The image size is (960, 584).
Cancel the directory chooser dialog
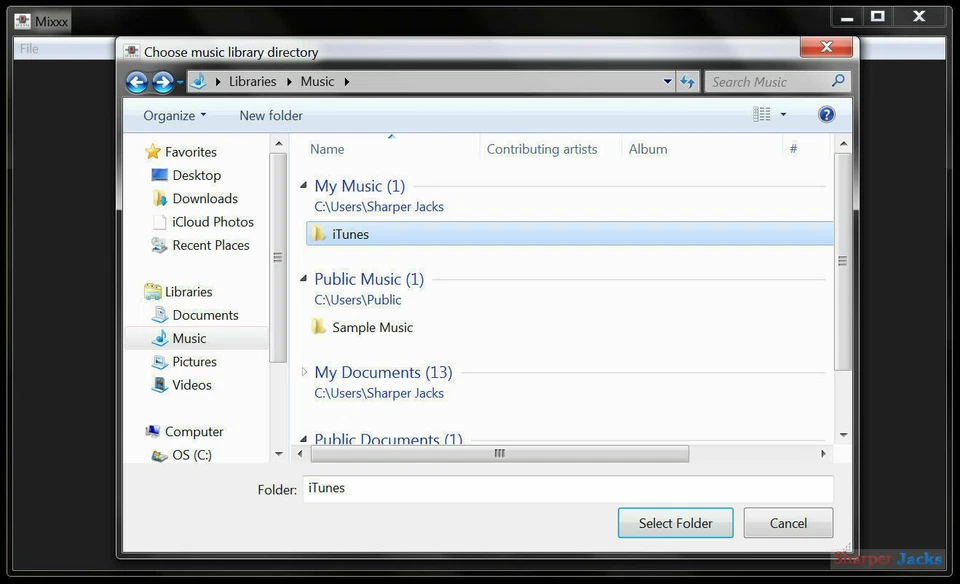click(x=788, y=522)
